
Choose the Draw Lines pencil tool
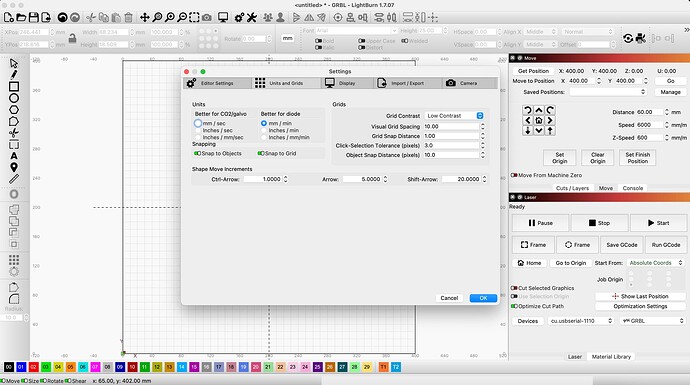pyautogui.click(x=14, y=75)
